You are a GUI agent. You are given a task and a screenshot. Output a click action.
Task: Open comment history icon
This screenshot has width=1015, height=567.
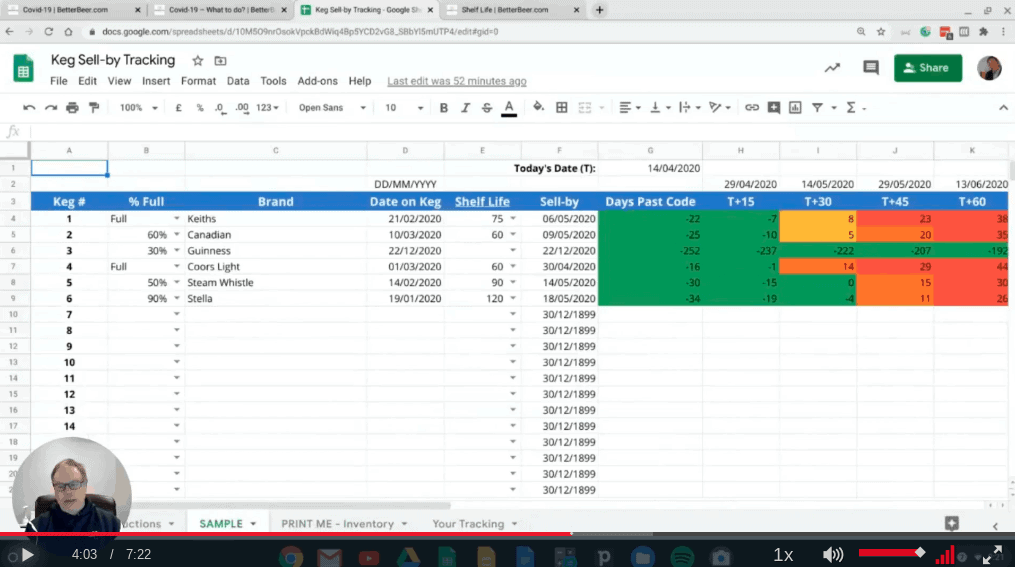point(871,67)
